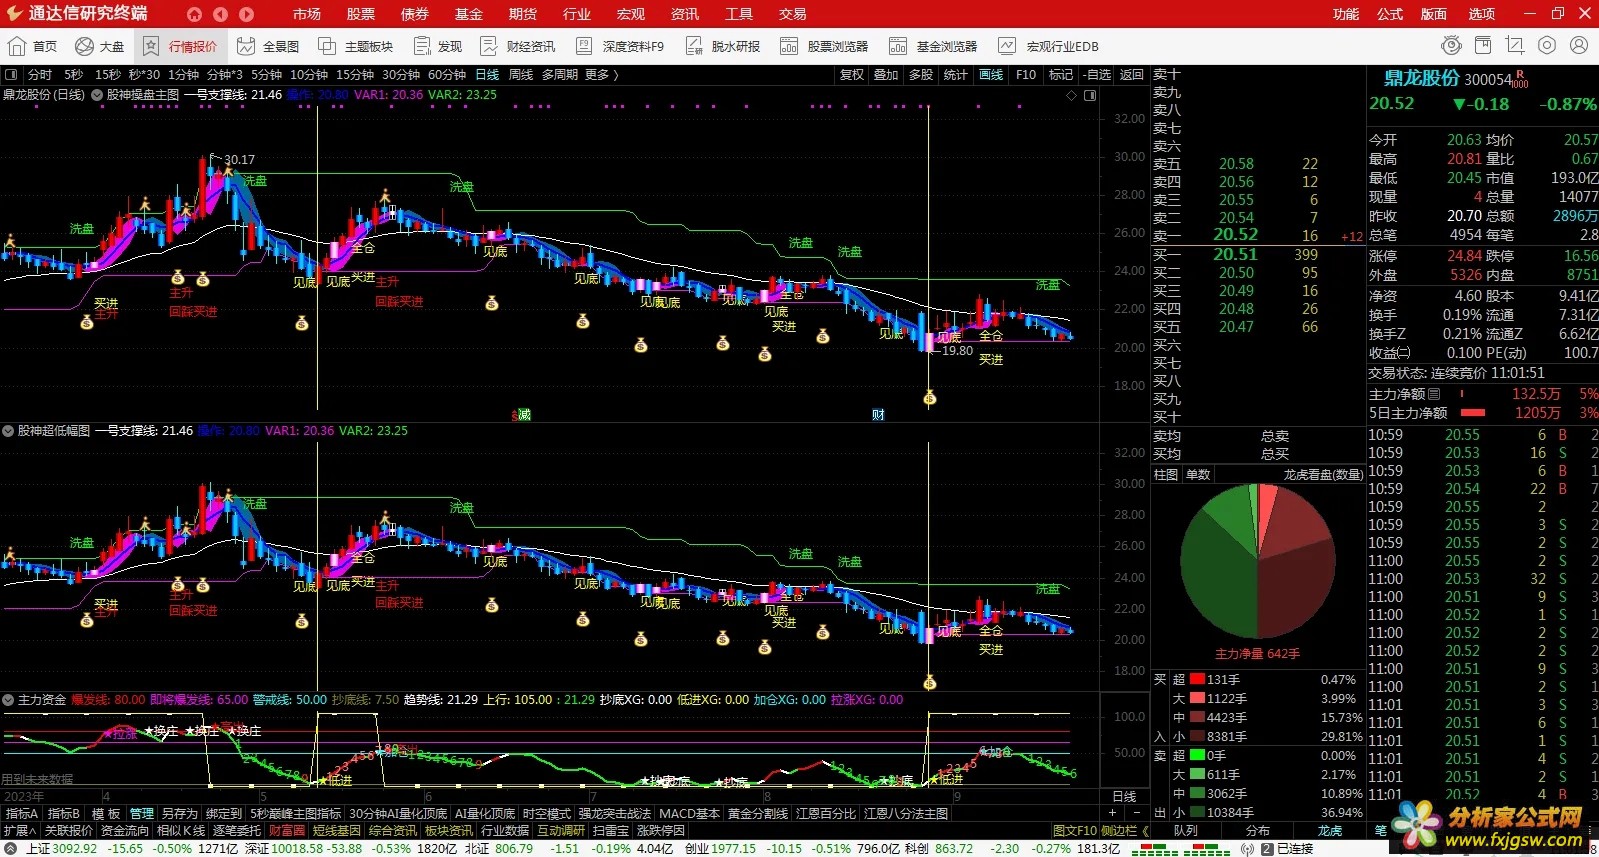
Task: Toggle 统计 statistics option
Action: 956,75
